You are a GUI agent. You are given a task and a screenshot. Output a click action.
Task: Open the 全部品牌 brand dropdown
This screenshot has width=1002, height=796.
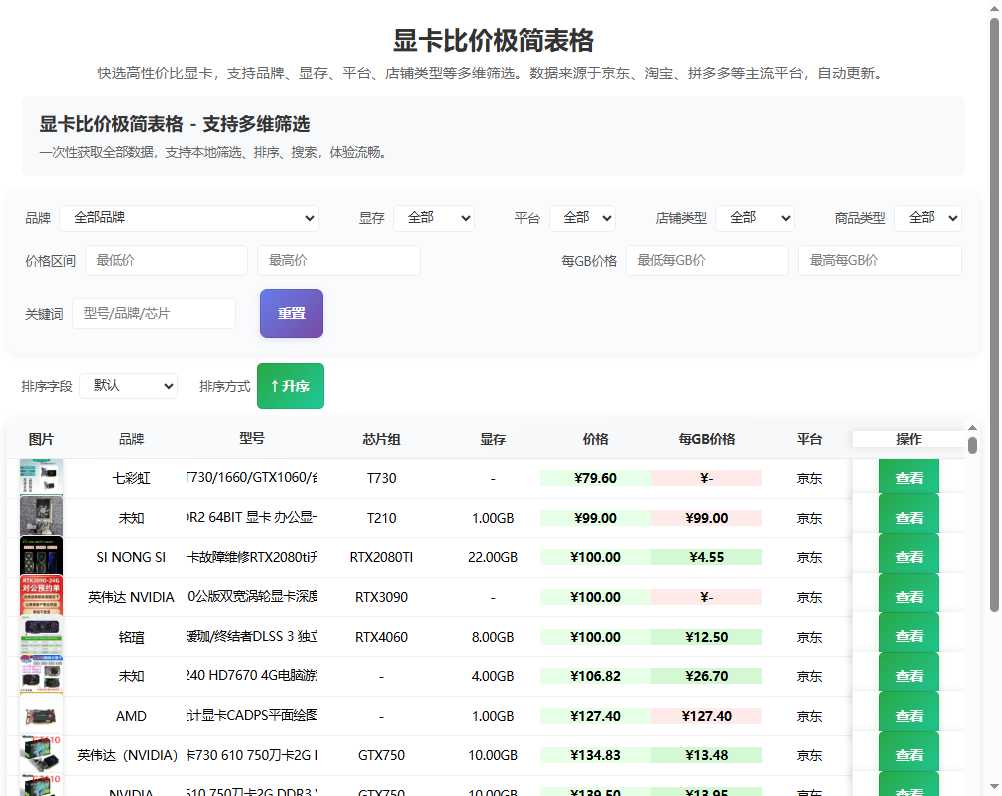coord(190,217)
